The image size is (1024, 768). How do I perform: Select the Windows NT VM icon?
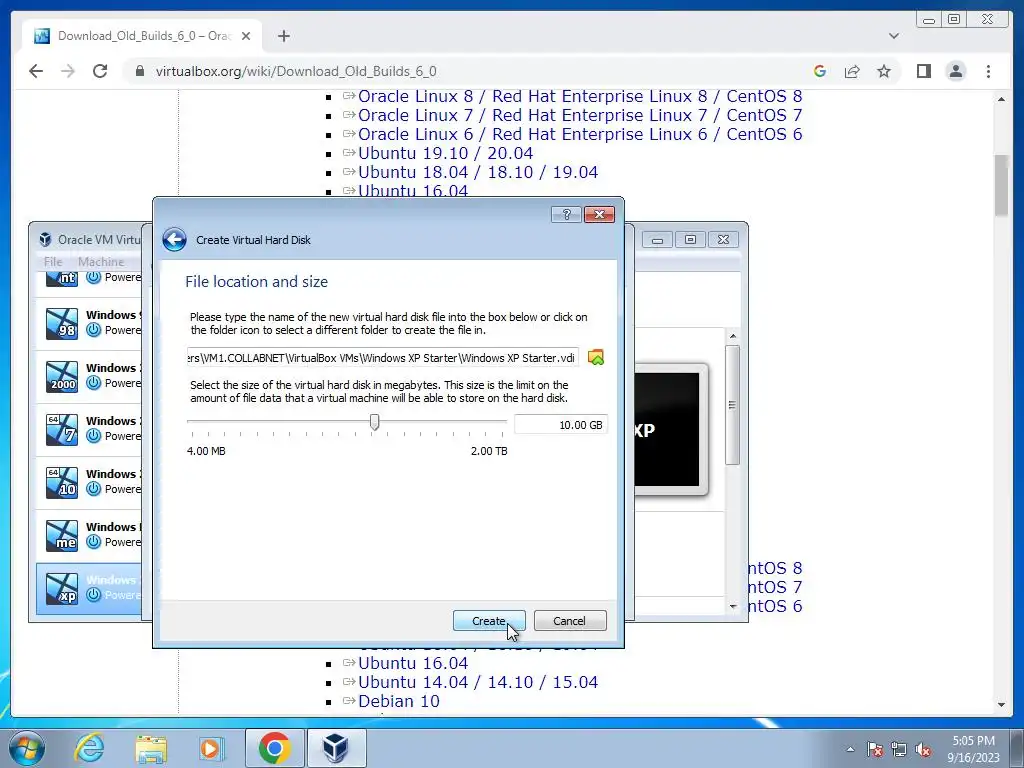coord(62,279)
